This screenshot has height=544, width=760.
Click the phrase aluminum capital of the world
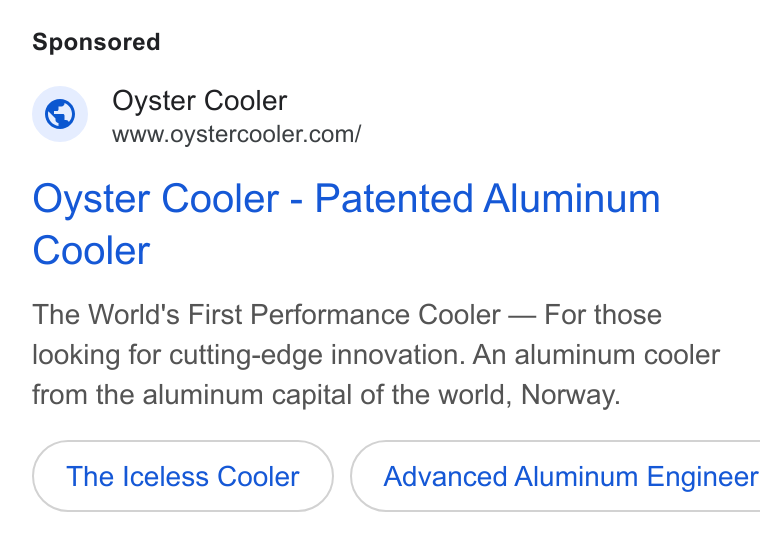tap(327, 395)
